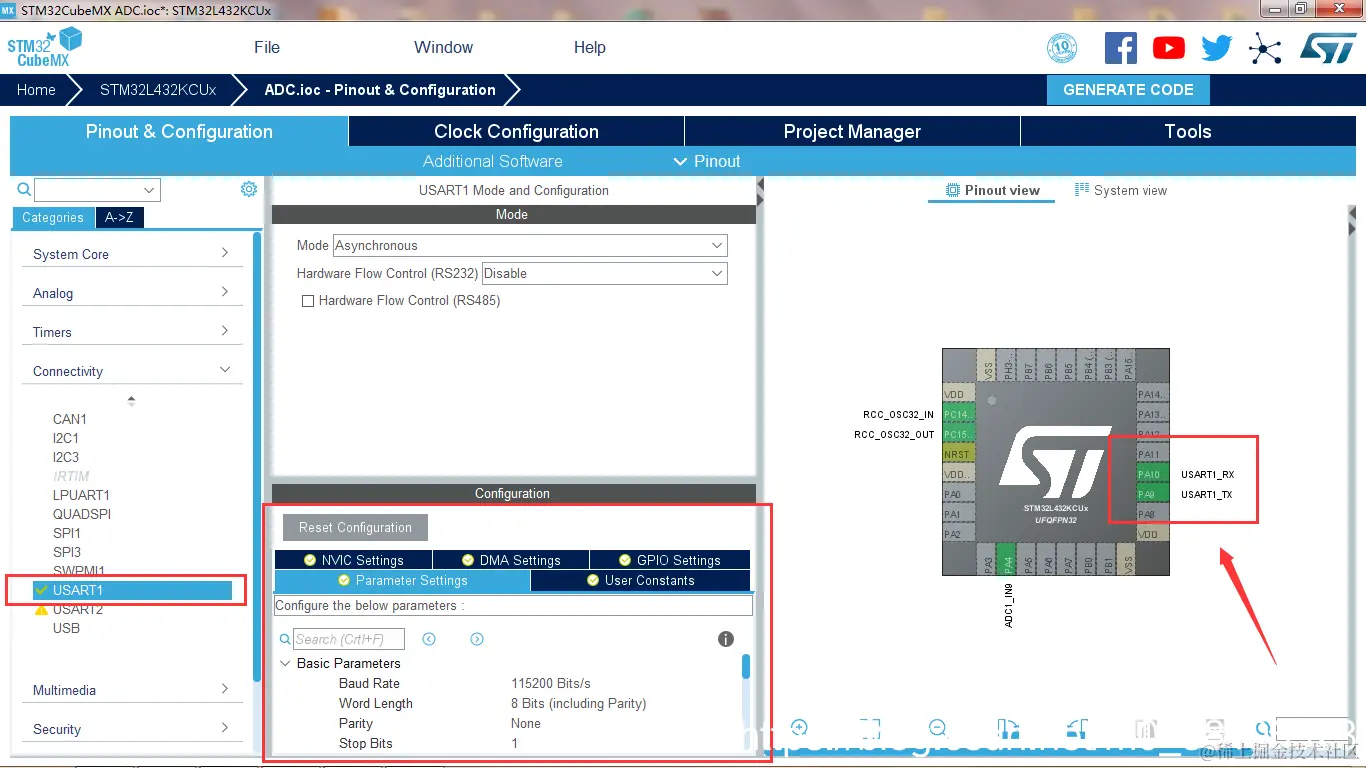Click the STM32L432KCUx breadcrumb

click(x=158, y=90)
